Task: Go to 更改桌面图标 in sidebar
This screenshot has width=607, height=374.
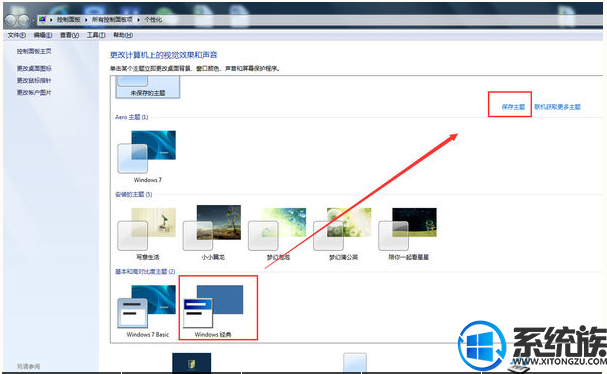Action: pyautogui.click(x=34, y=69)
